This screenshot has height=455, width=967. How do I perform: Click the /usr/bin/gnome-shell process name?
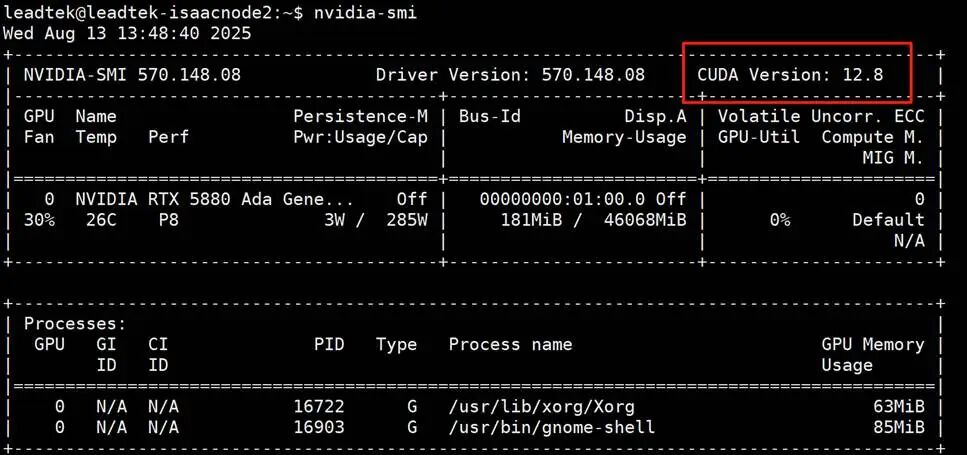(x=551, y=427)
